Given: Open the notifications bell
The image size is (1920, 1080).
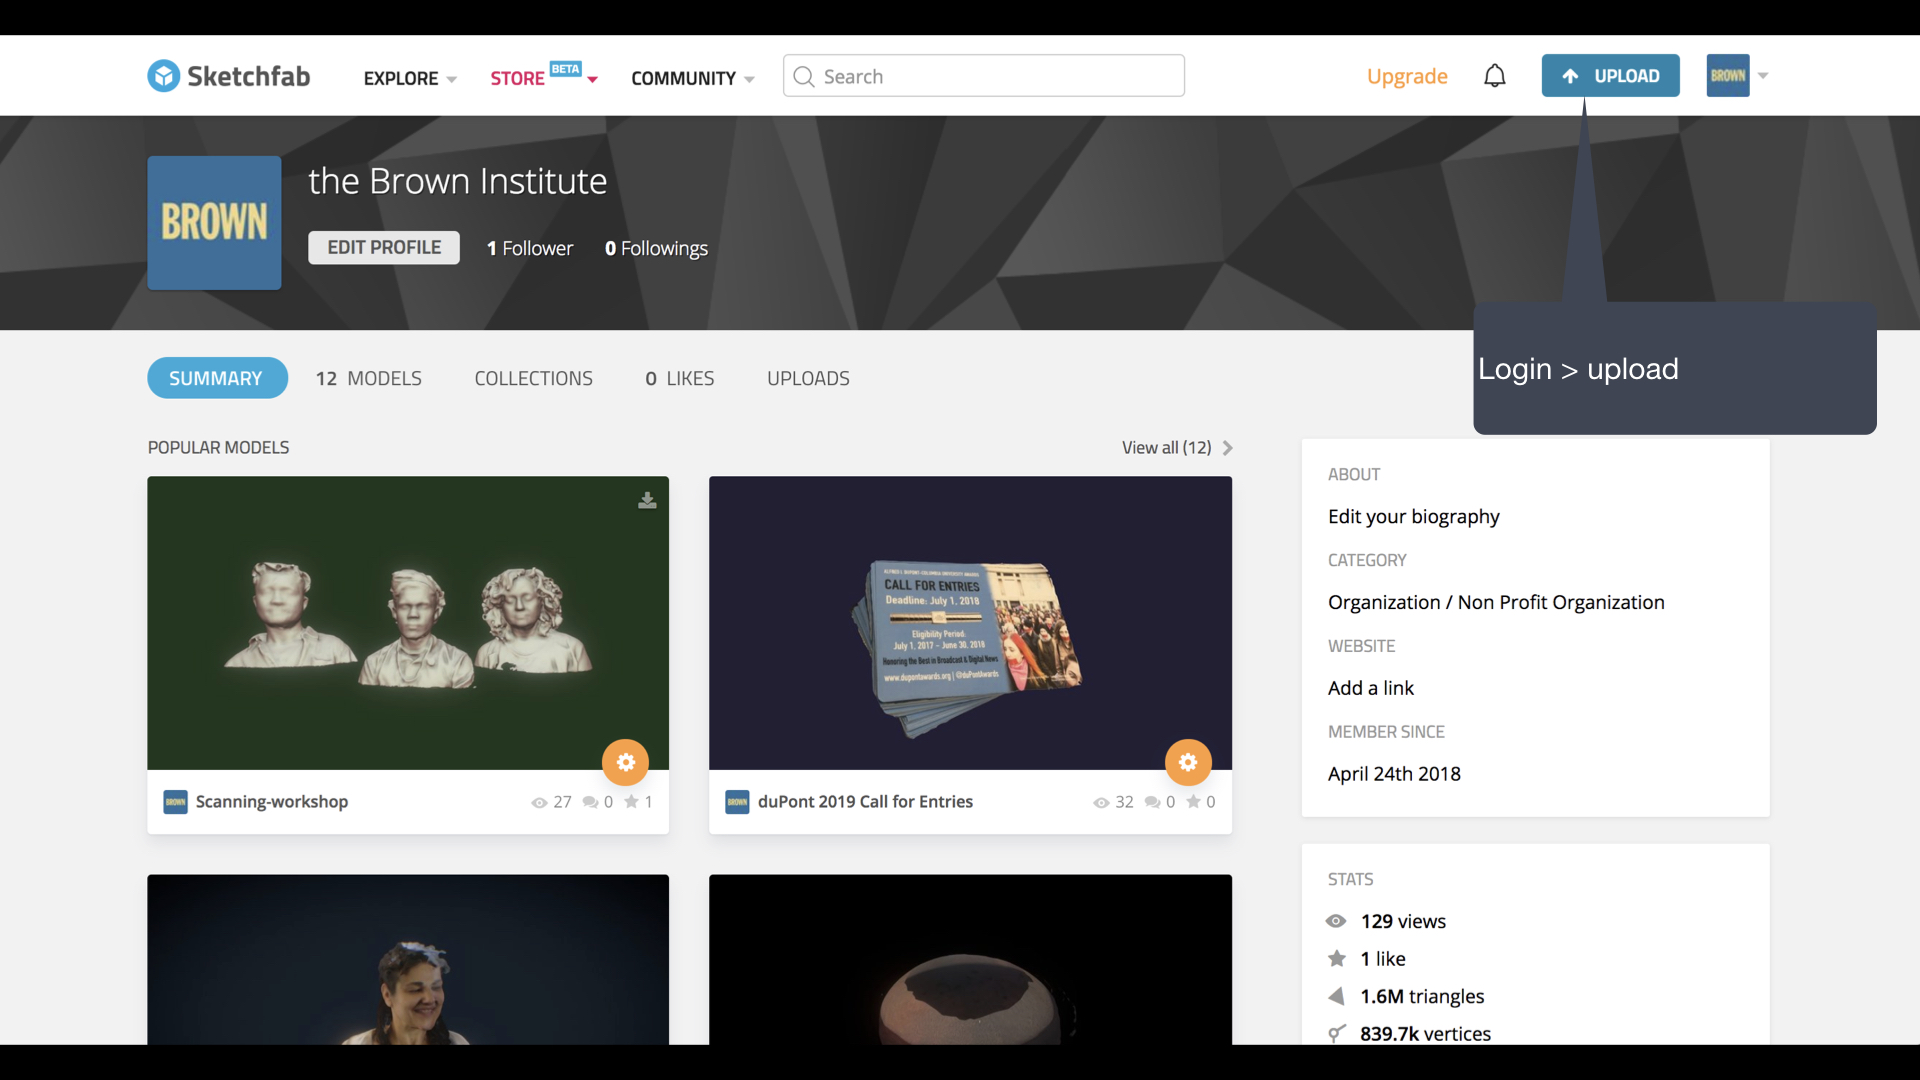Looking at the screenshot, I should [x=1494, y=76].
